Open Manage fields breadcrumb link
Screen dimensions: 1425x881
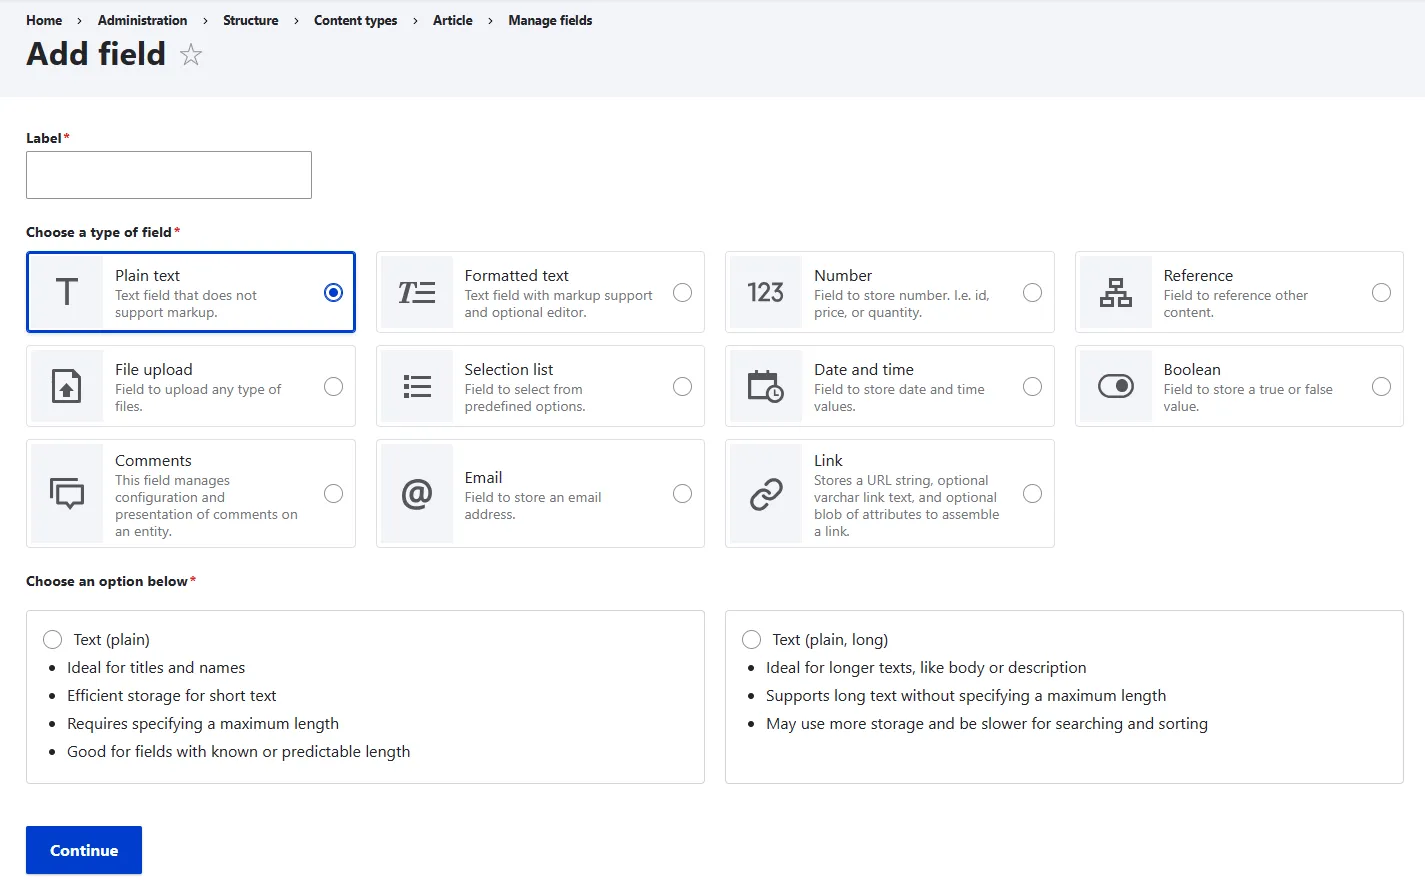[550, 20]
